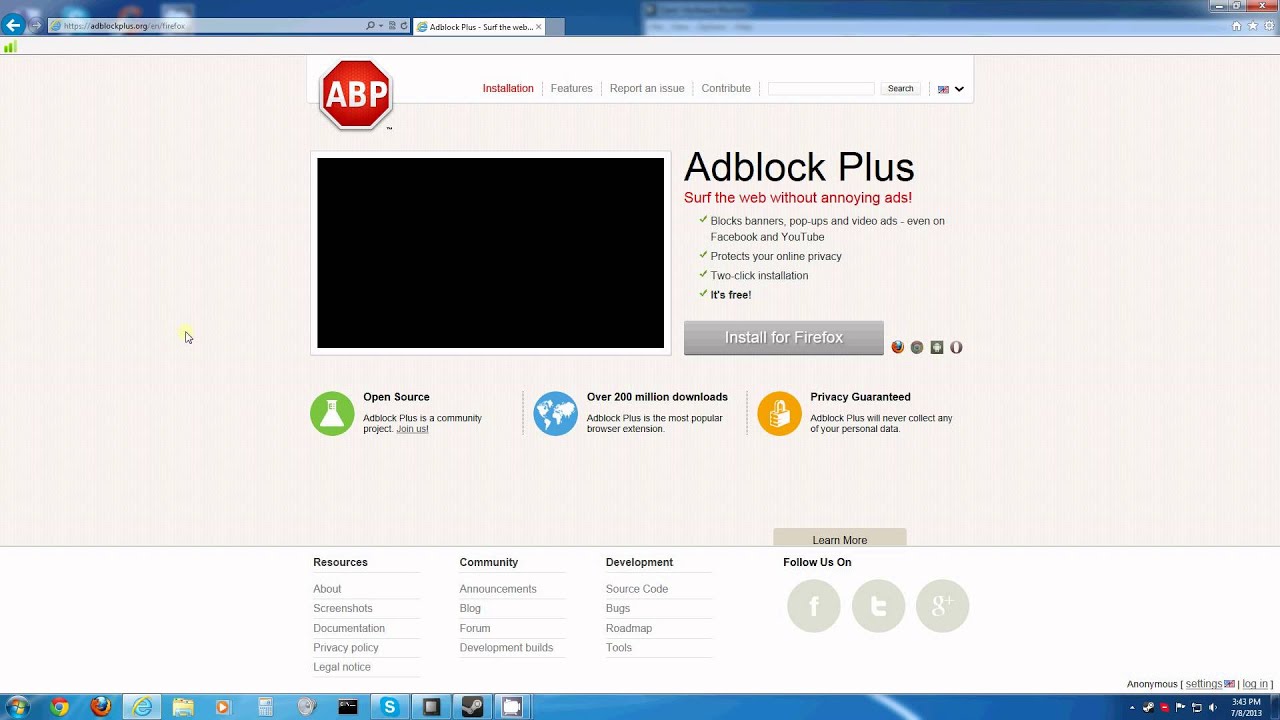Expand the language selector dropdown arrow
1280x720 pixels.
[959, 89]
